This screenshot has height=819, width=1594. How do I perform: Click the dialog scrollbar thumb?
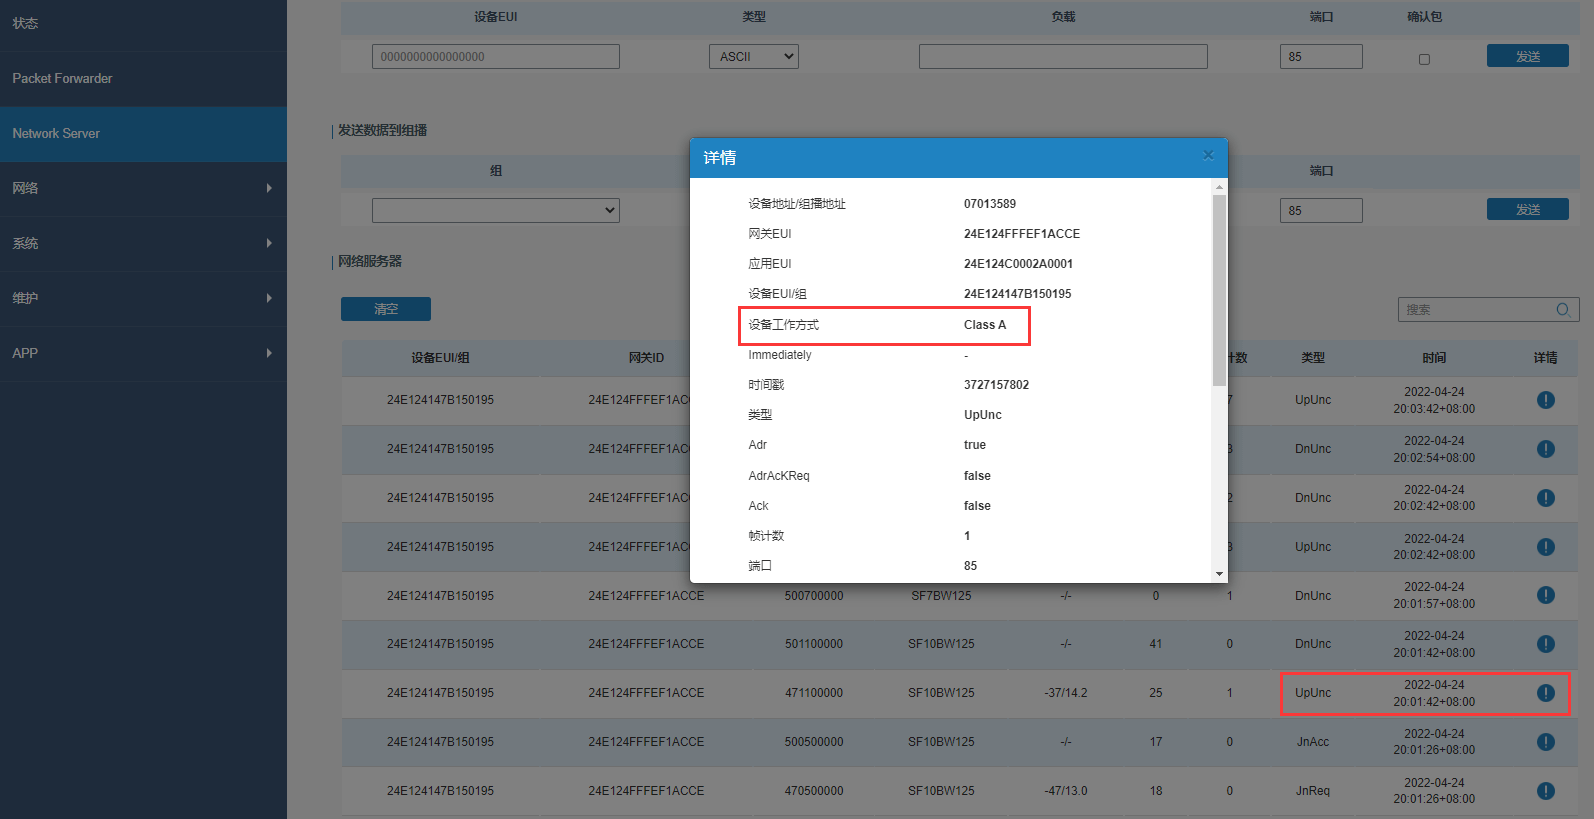[x=1219, y=290]
